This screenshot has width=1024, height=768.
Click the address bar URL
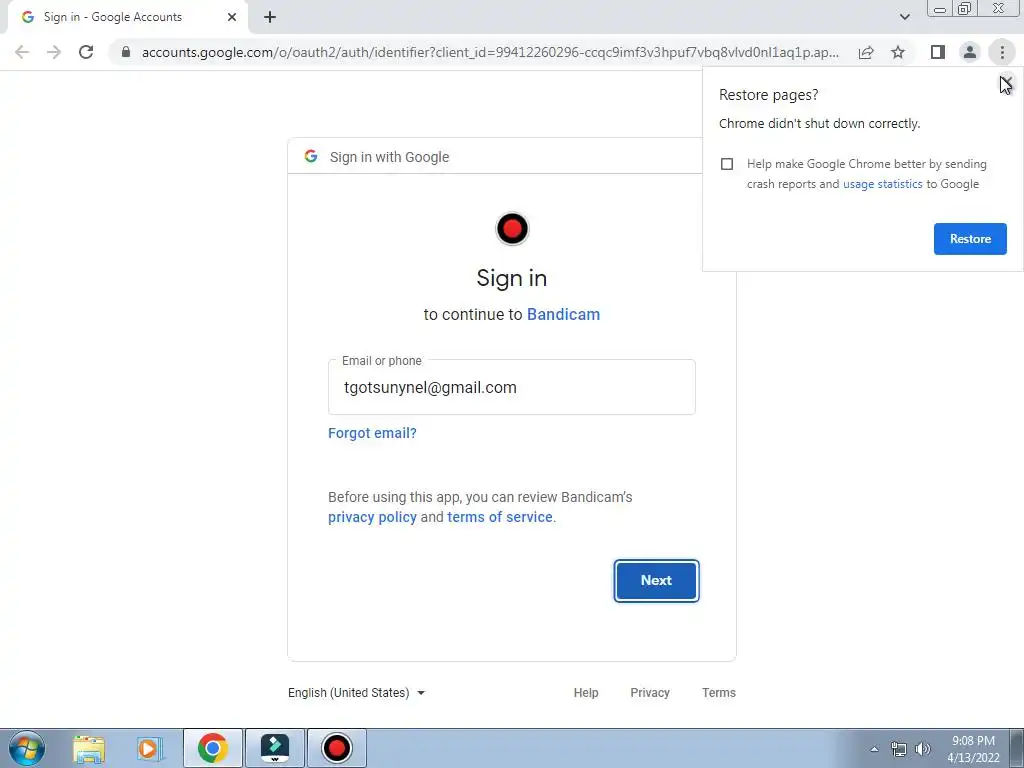490,52
